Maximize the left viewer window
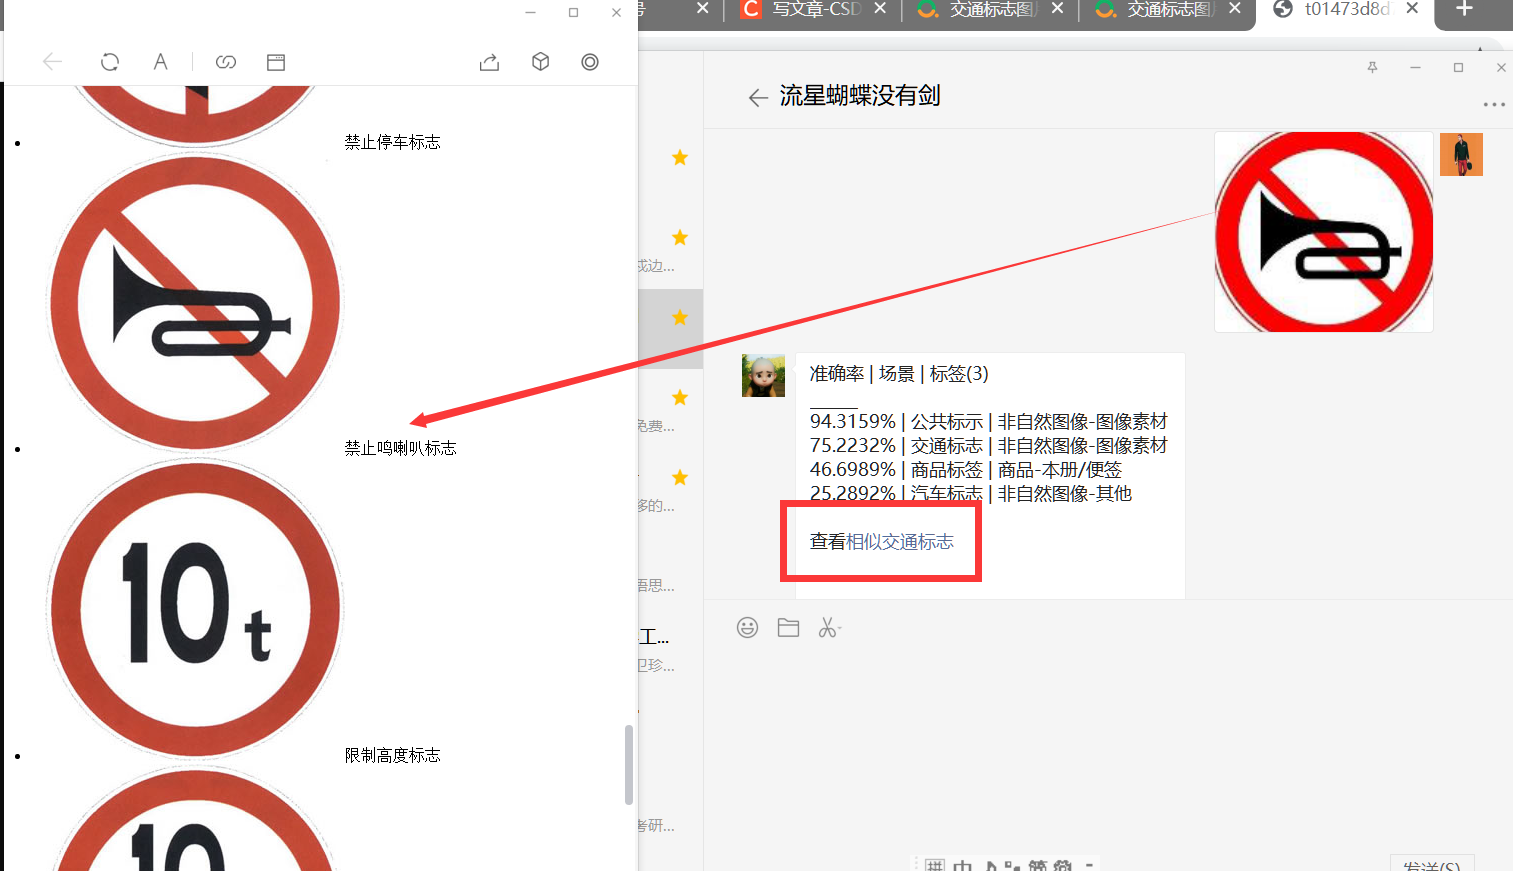This screenshot has width=1513, height=871. pos(573,12)
